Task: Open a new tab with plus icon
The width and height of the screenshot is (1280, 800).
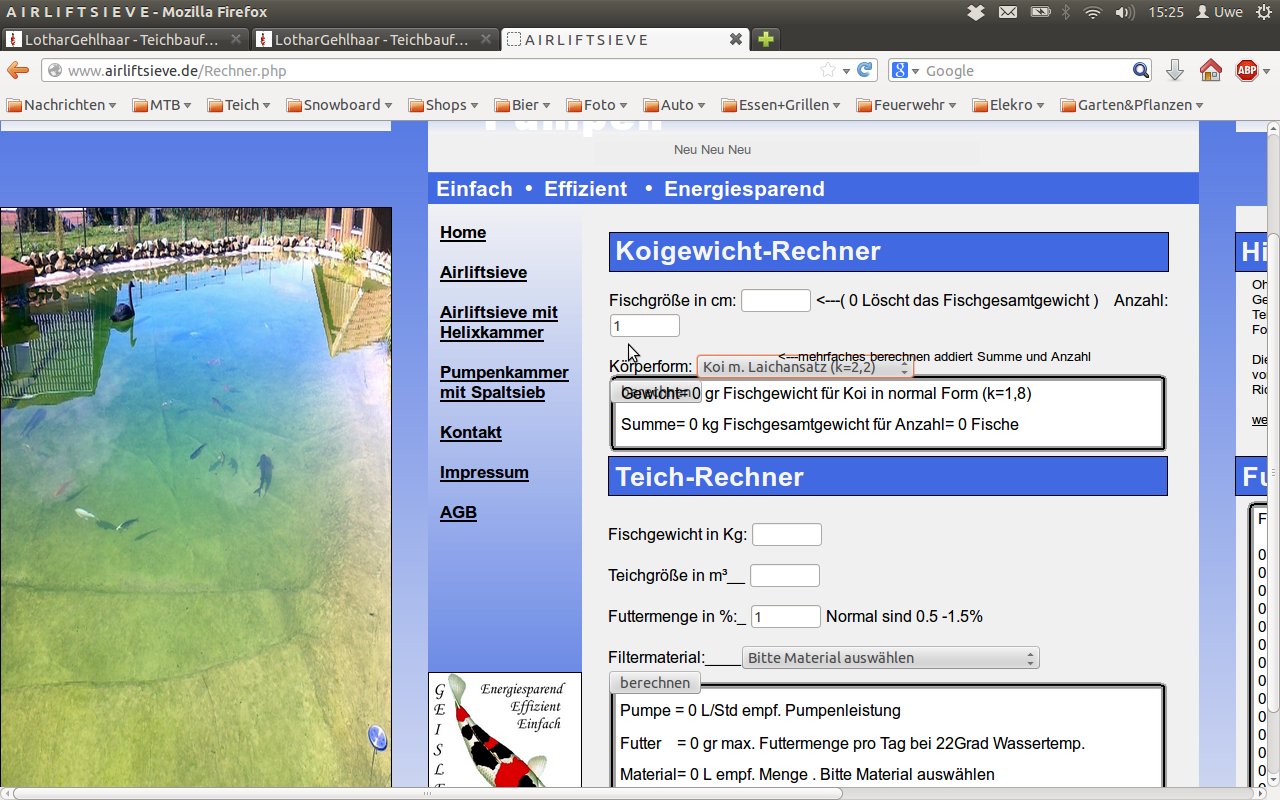Action: click(x=765, y=40)
